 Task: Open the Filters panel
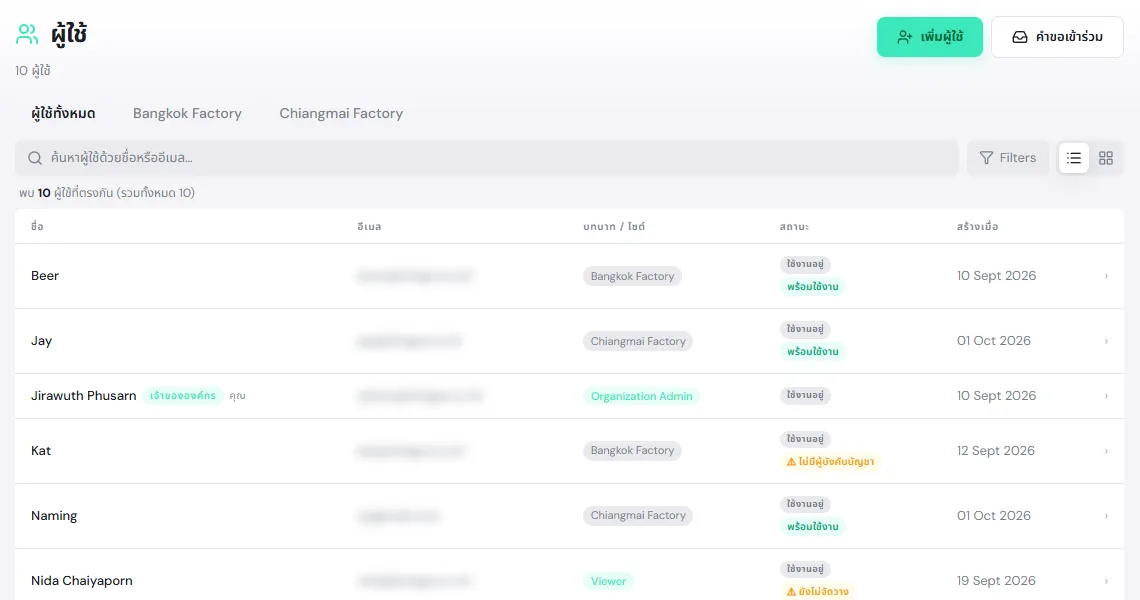(x=1008, y=158)
